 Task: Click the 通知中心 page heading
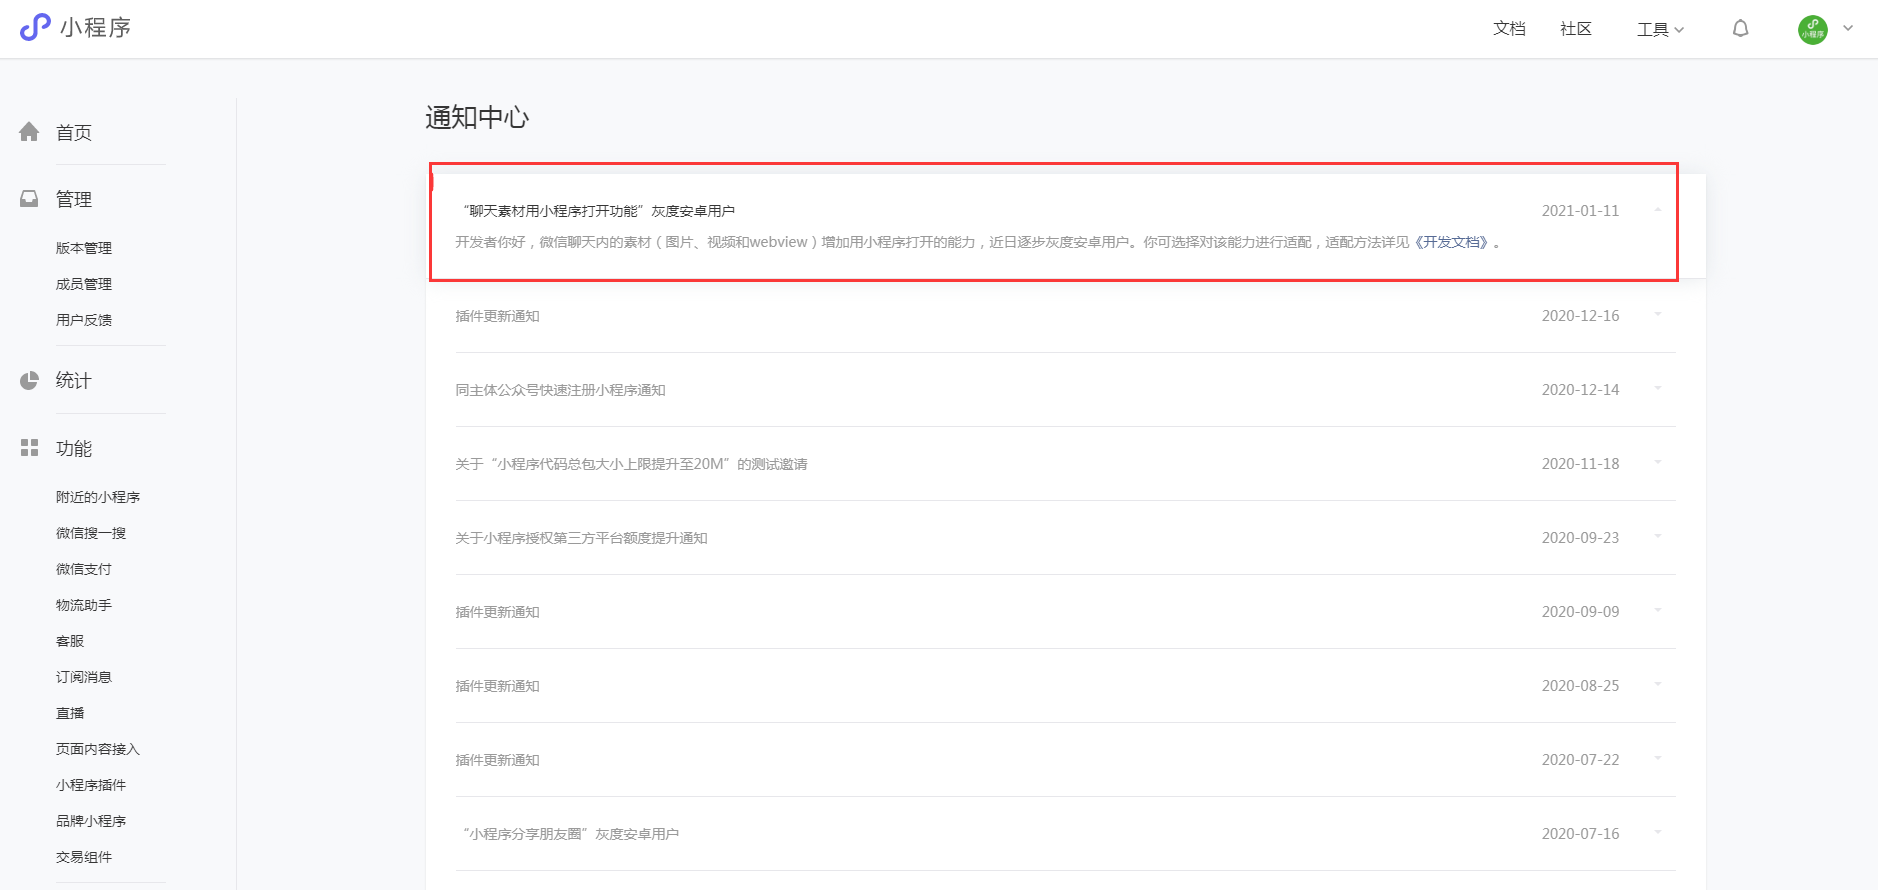coord(477,117)
